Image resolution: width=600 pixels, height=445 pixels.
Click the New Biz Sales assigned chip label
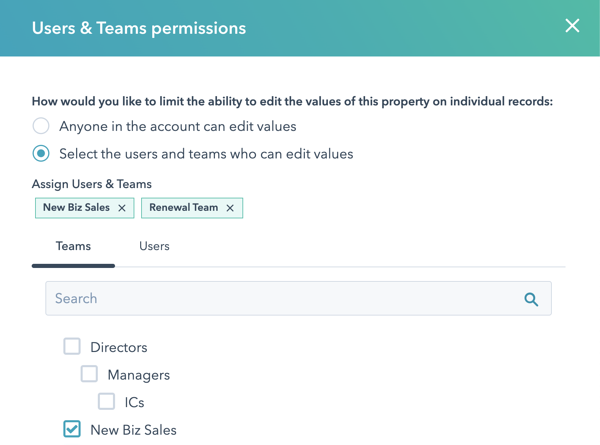pyautogui.click(x=76, y=208)
